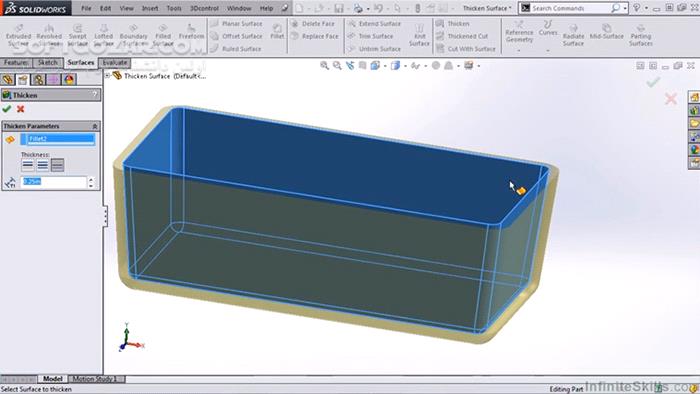Image resolution: width=700 pixels, height=394 pixels.
Task: Select the Swept Surface tool
Action: click(78, 35)
